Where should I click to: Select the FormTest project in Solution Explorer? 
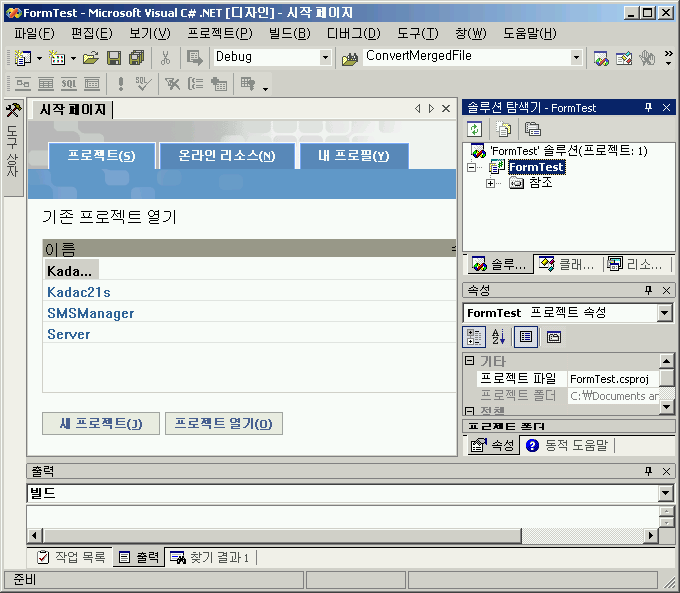(x=536, y=167)
